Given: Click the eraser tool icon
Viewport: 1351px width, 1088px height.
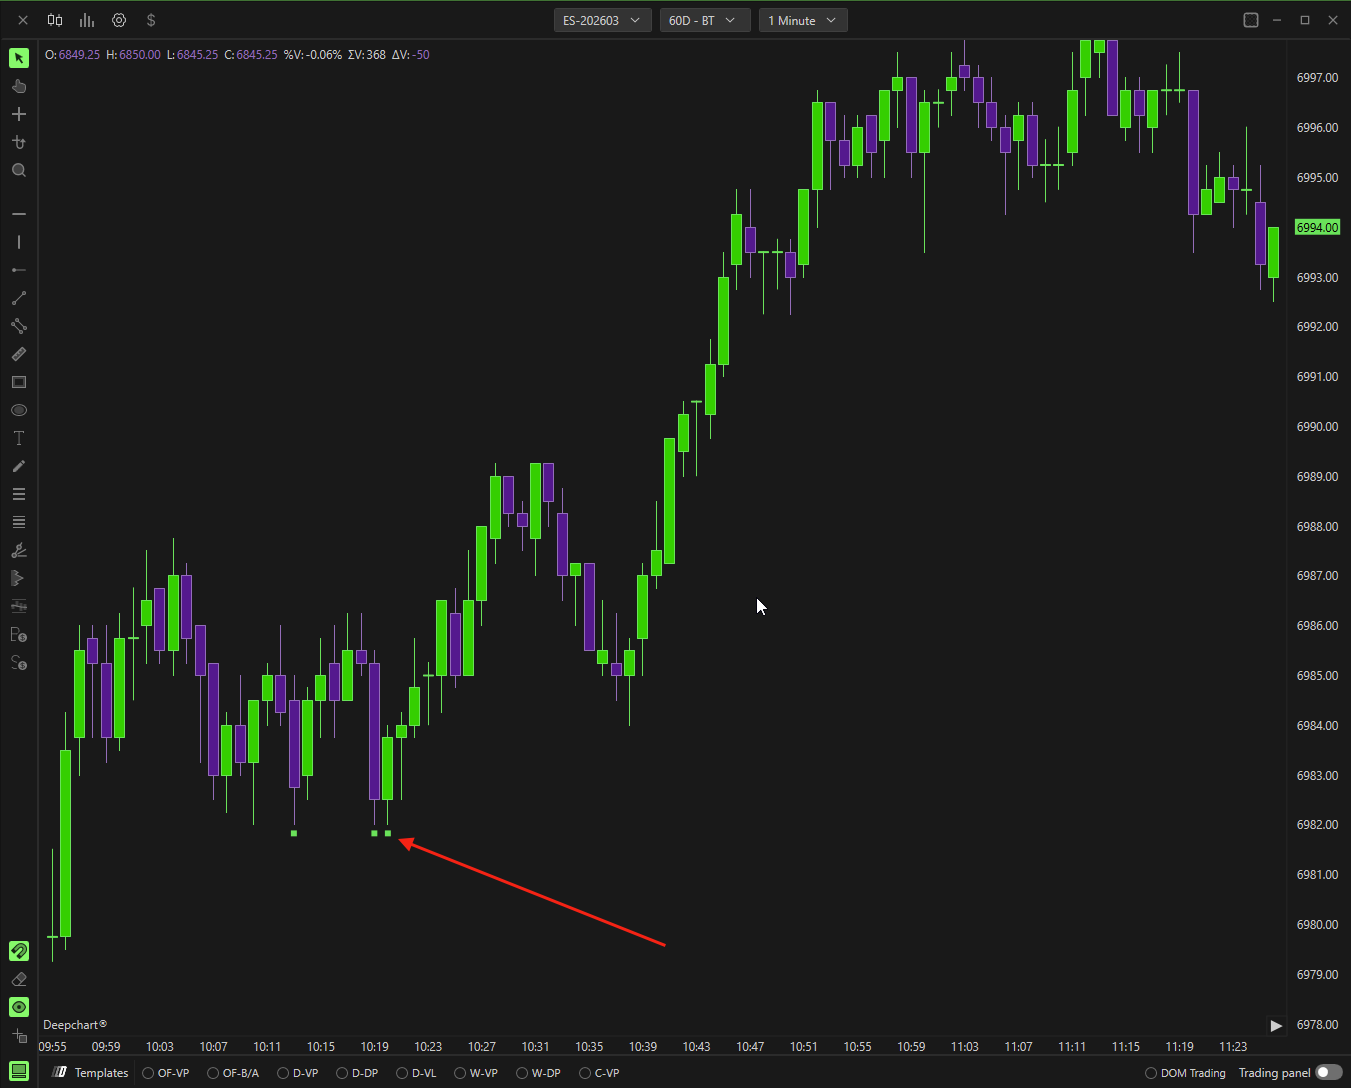Looking at the screenshot, I should [x=19, y=979].
